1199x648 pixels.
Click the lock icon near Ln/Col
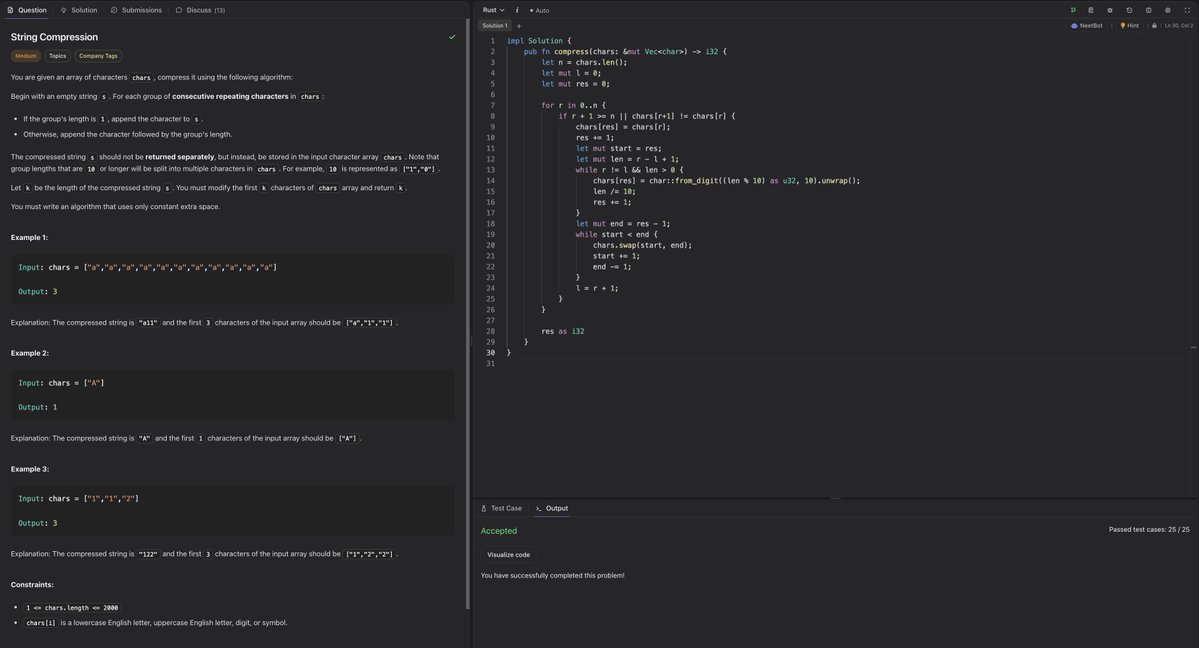coord(1154,25)
